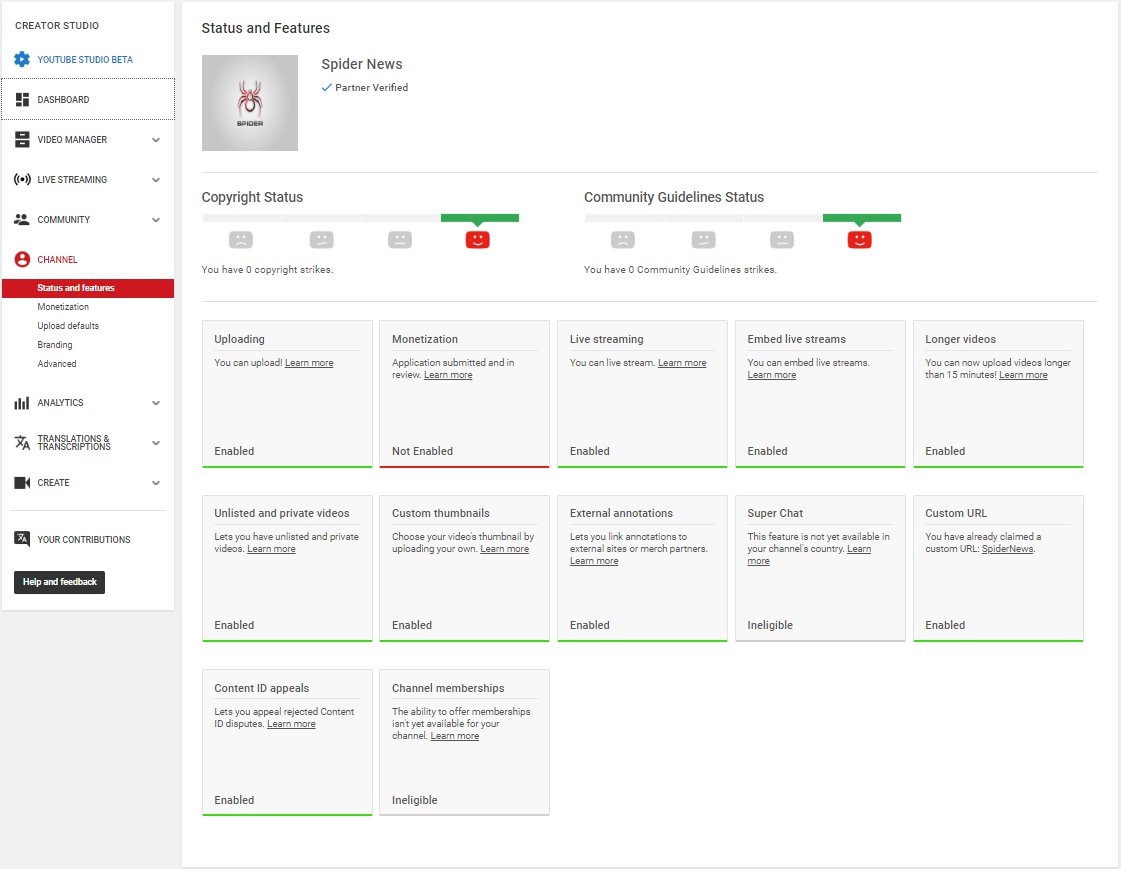
Task: Click the YouTube Studio Beta link
Action: 85,59
